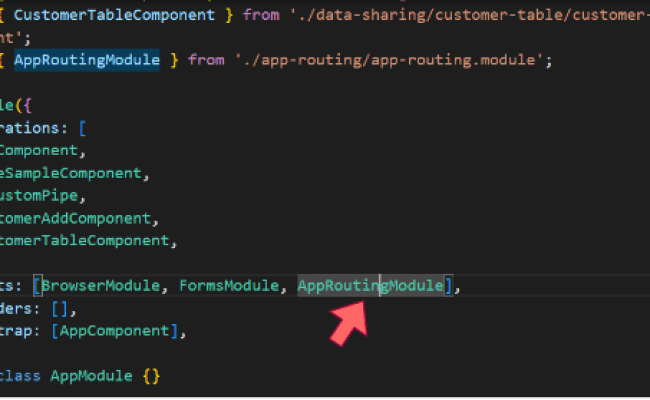Click the class keyword before AppModule

pyautogui.click(x=20, y=376)
